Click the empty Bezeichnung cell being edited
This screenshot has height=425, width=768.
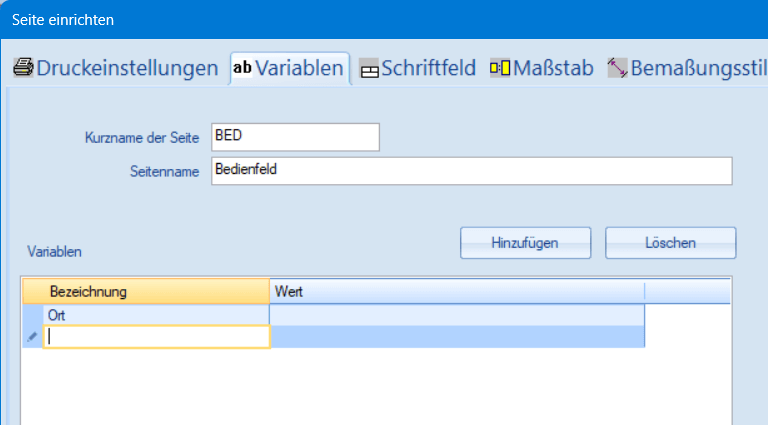(x=157, y=338)
